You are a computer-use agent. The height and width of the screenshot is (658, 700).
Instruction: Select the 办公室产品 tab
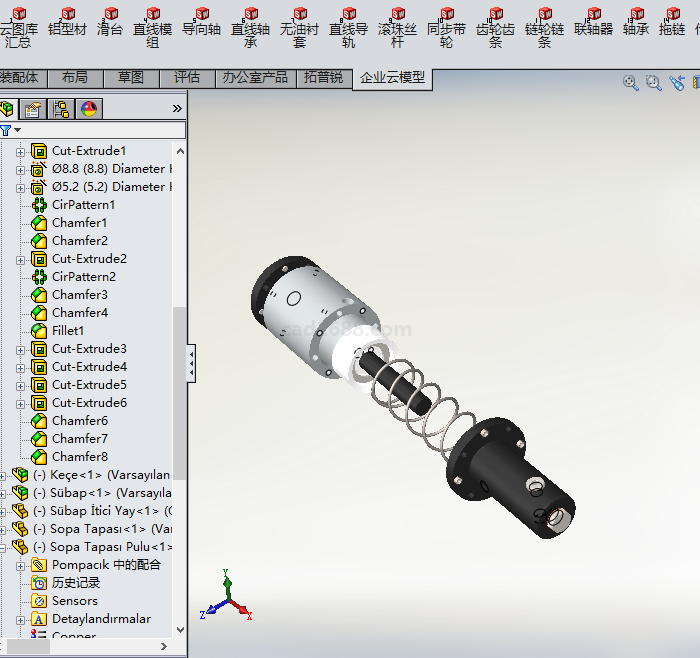tap(254, 78)
